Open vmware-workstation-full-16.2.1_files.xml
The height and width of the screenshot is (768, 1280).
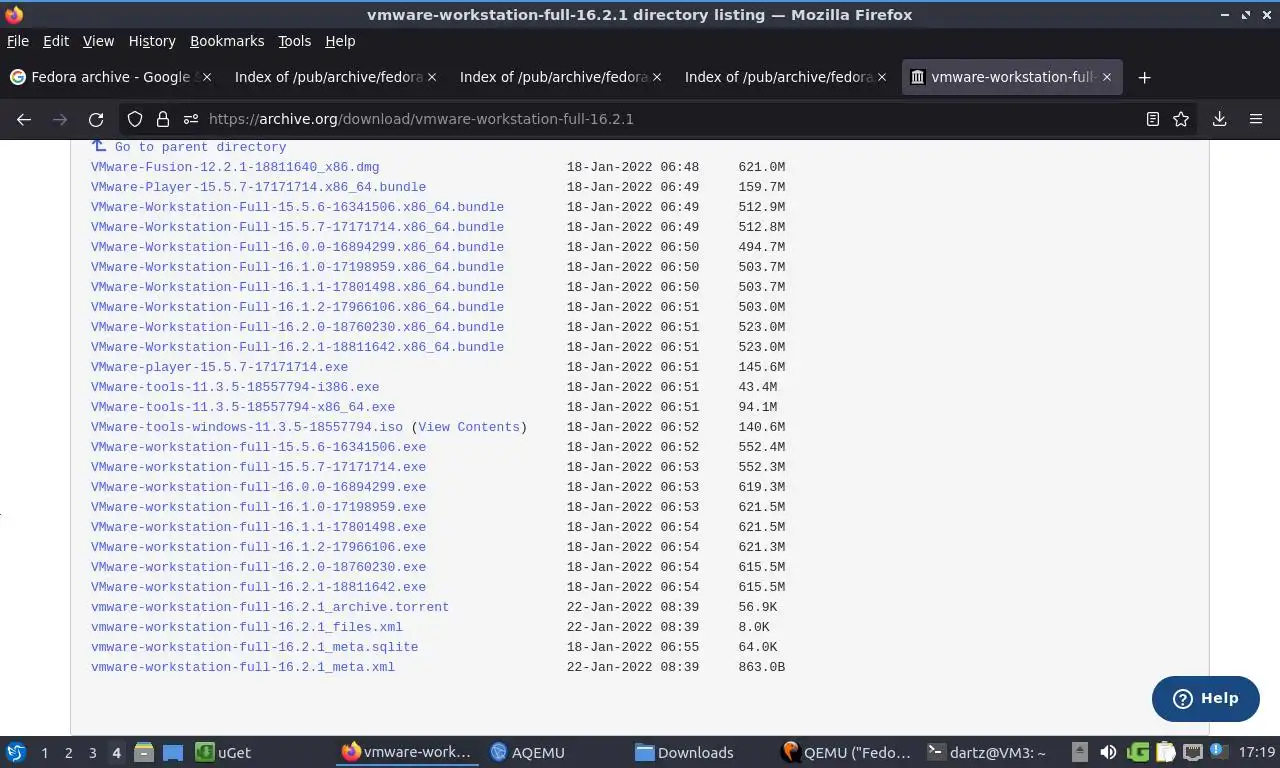247,627
